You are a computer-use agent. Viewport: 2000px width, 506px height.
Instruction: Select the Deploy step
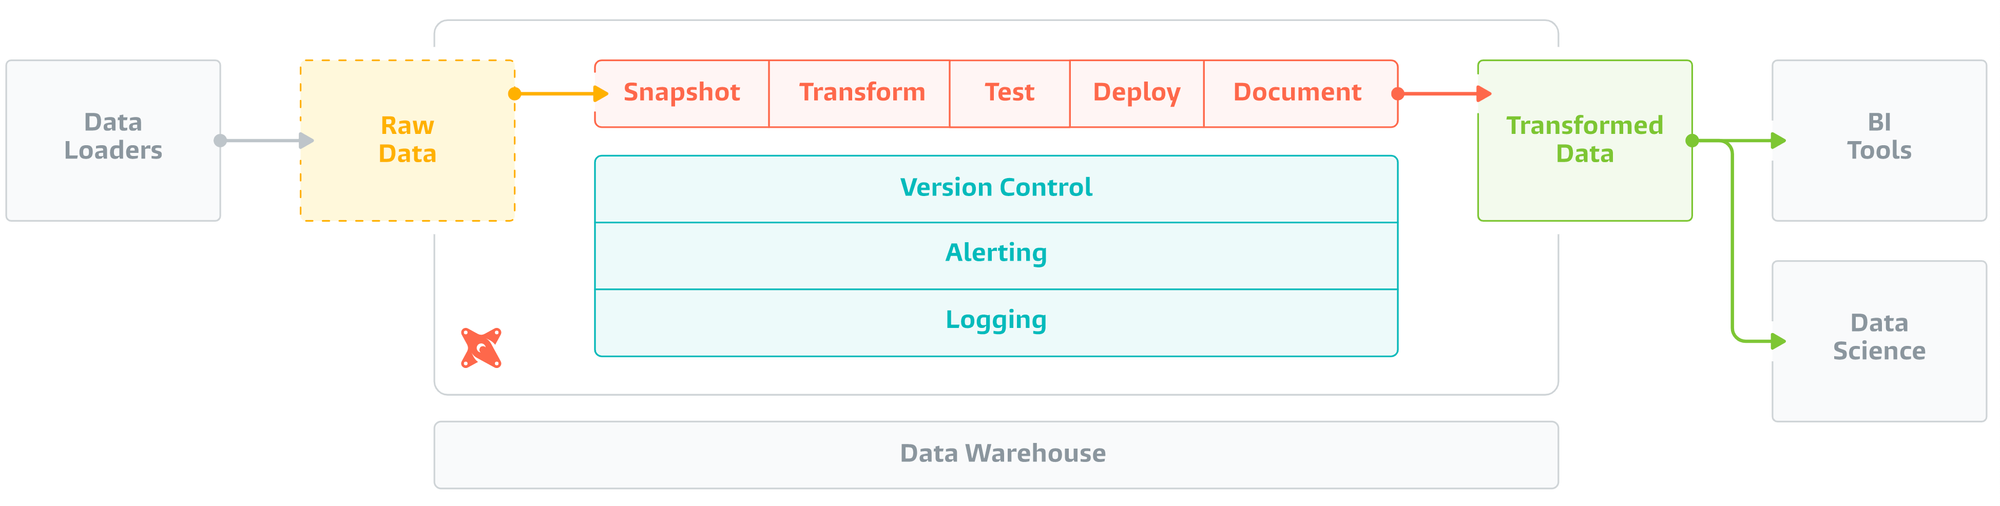(x=1137, y=94)
